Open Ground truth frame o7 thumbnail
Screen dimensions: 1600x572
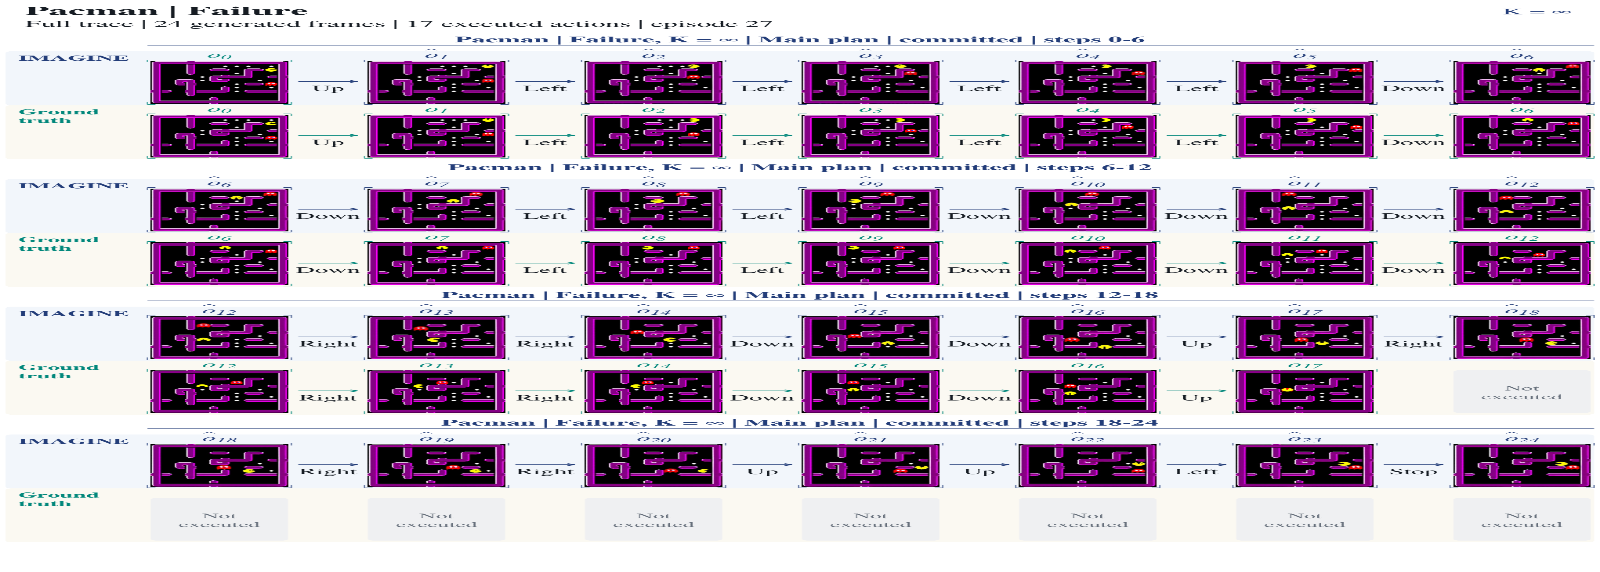point(437,264)
